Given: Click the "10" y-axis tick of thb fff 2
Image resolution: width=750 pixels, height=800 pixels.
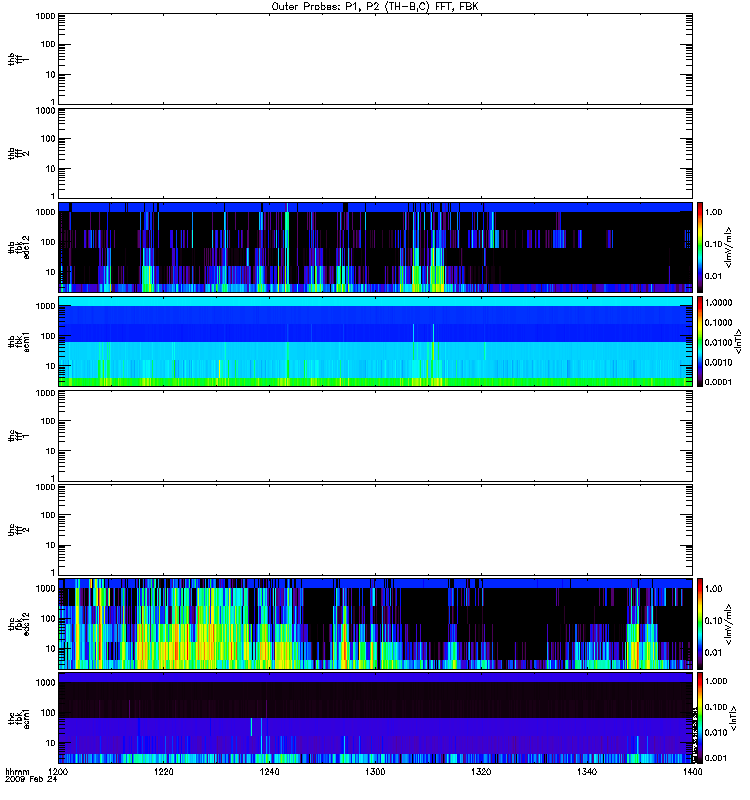Looking at the screenshot, I should point(51,169).
